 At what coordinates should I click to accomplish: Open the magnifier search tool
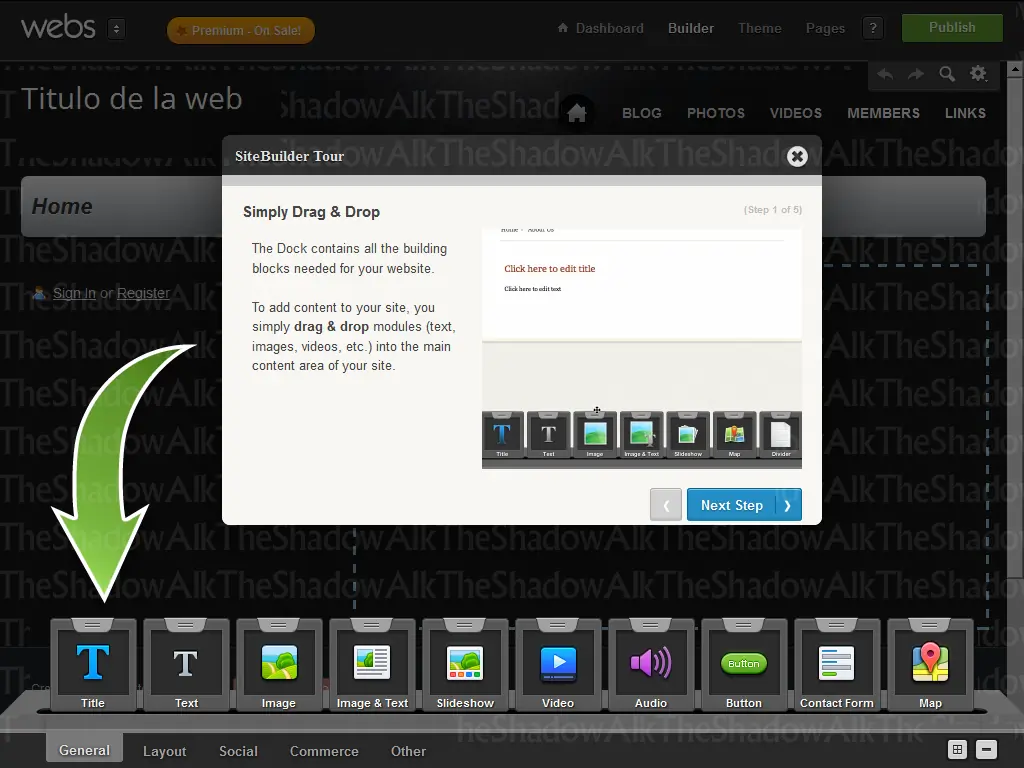(947, 74)
